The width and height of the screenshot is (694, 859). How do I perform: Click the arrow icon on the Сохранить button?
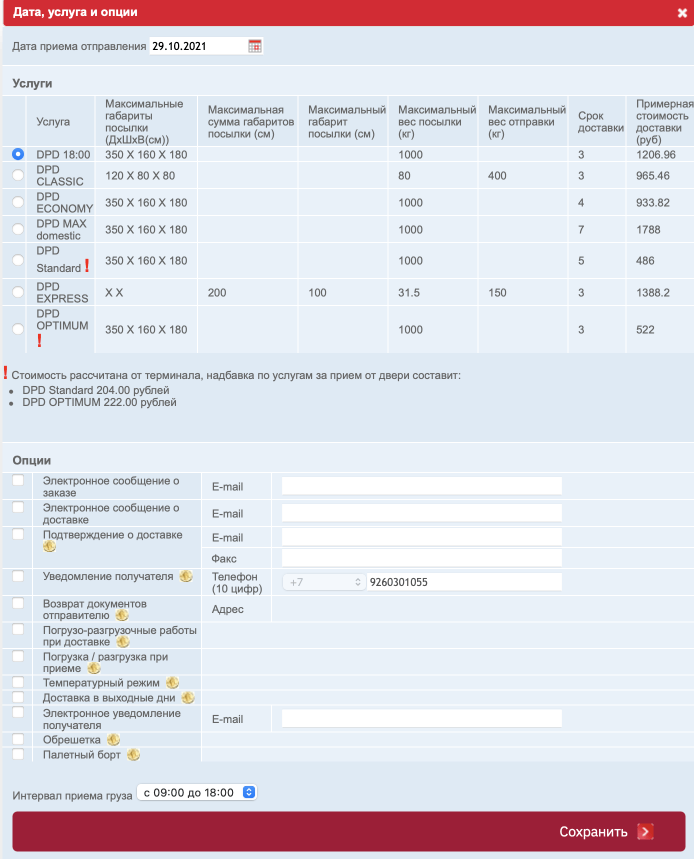(x=645, y=832)
